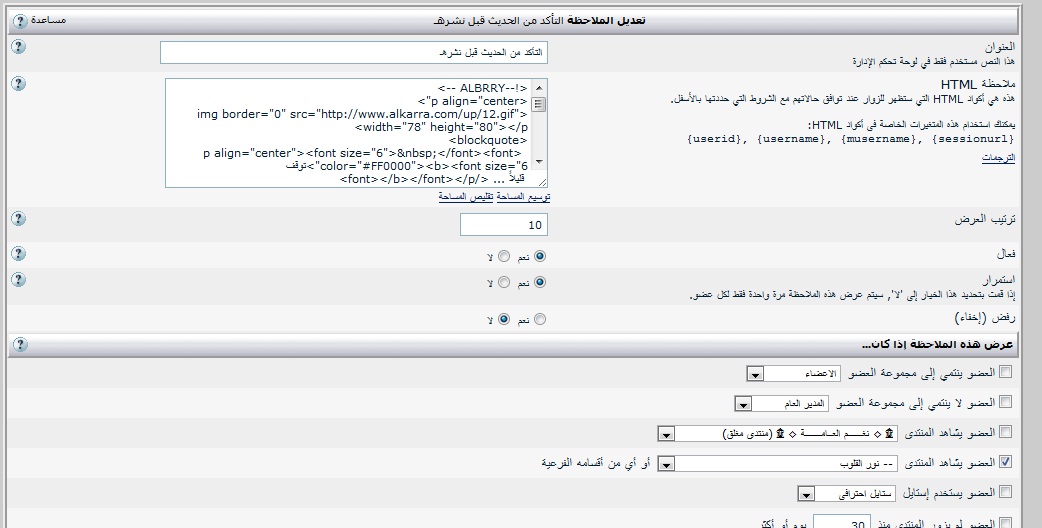
Task: Expand the ستايل احترافي style dropdown
Action: pos(805,494)
